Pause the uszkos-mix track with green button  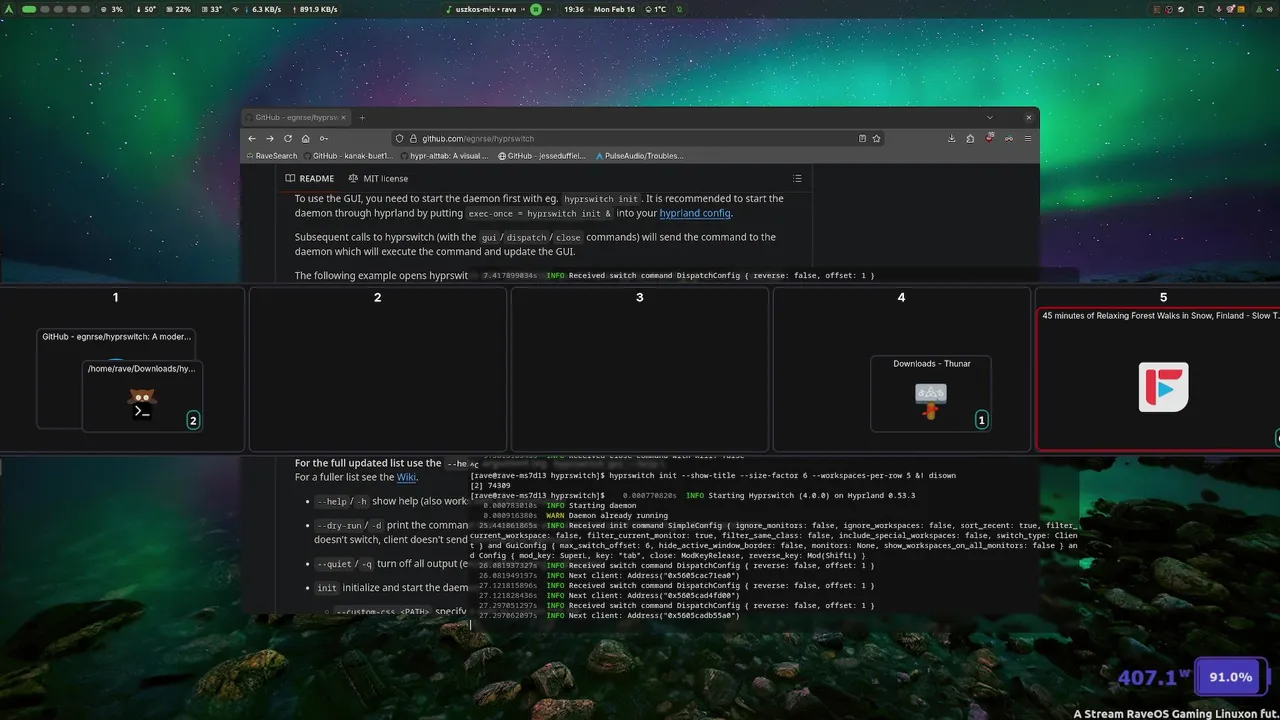[536, 9]
